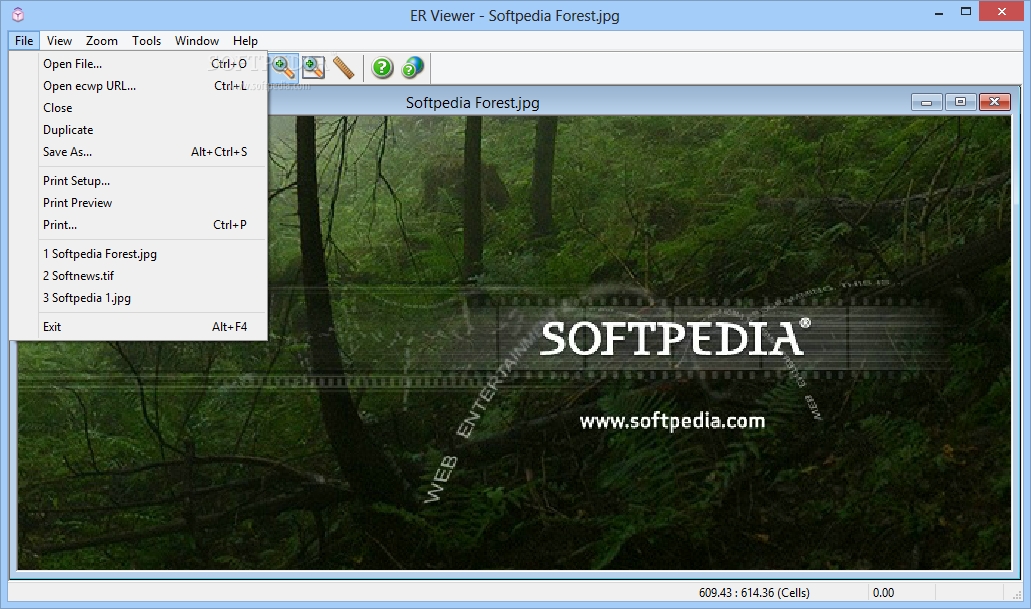Viewport: 1031px width, 609px height.
Task: Maximize the Softpedia Forest.jpg child window
Action: (x=961, y=102)
